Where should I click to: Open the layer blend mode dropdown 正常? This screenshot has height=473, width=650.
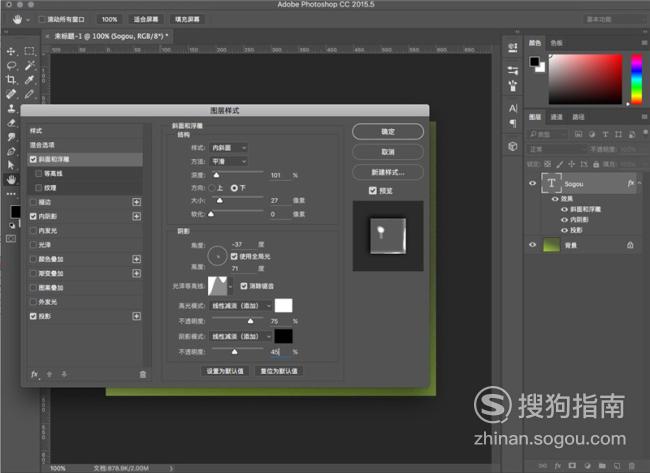pyautogui.click(x=557, y=149)
